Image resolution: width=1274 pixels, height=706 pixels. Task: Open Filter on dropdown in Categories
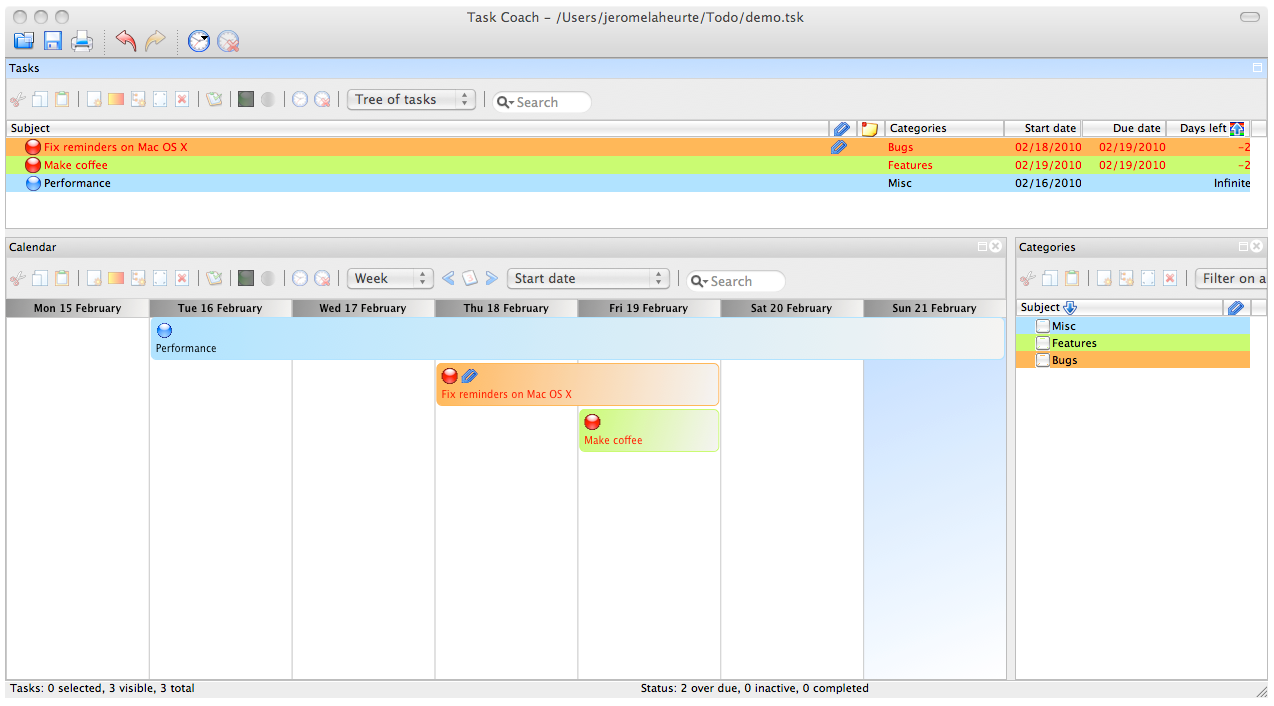click(1231, 279)
